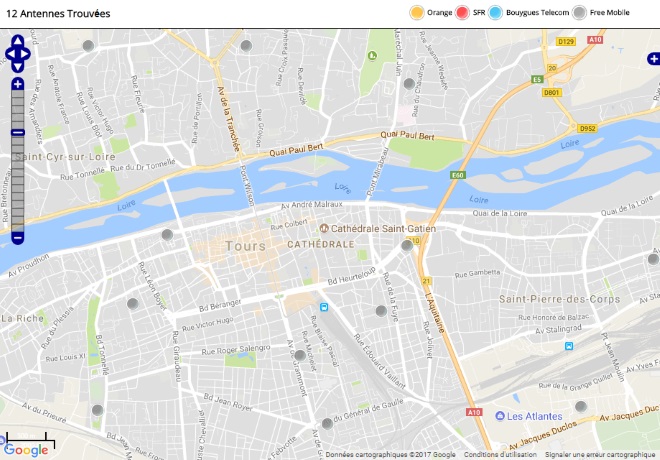Click Signaler une erreur cartographique link
This screenshot has width=660, height=460.
pyautogui.click(x=600, y=455)
